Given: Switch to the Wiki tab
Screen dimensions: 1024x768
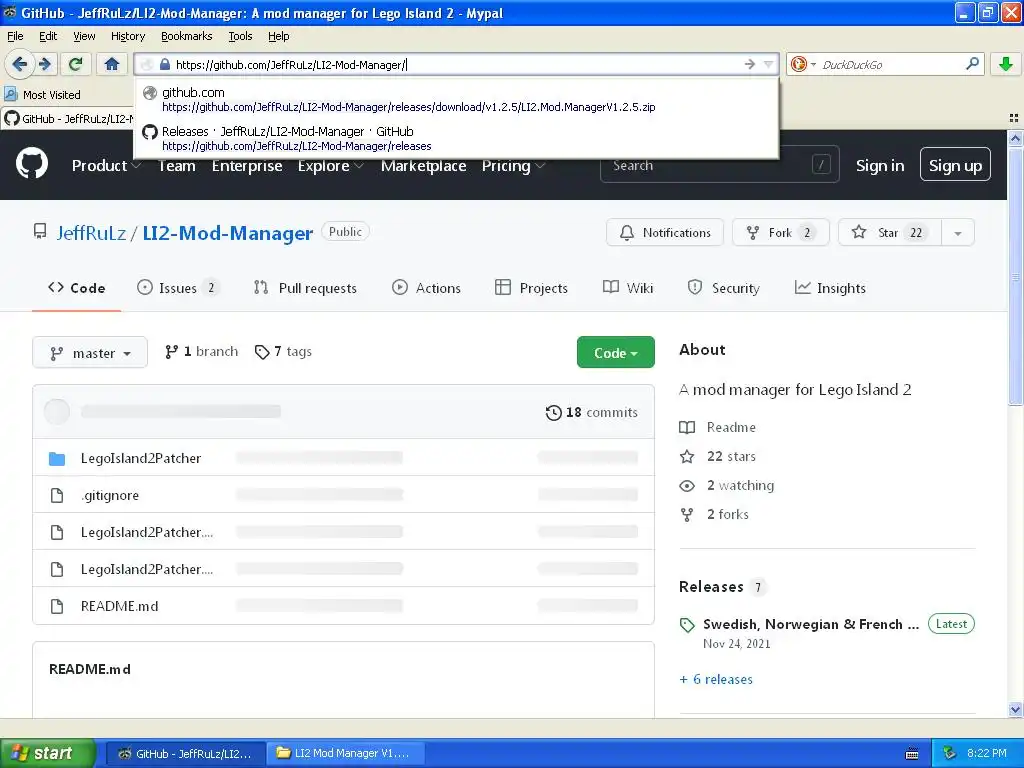Looking at the screenshot, I should pyautogui.click(x=628, y=288).
